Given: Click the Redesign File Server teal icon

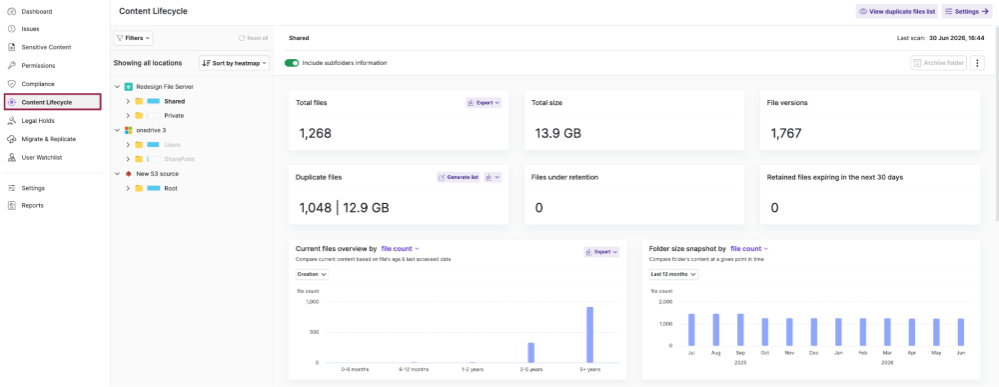Looking at the screenshot, I should tap(128, 86).
